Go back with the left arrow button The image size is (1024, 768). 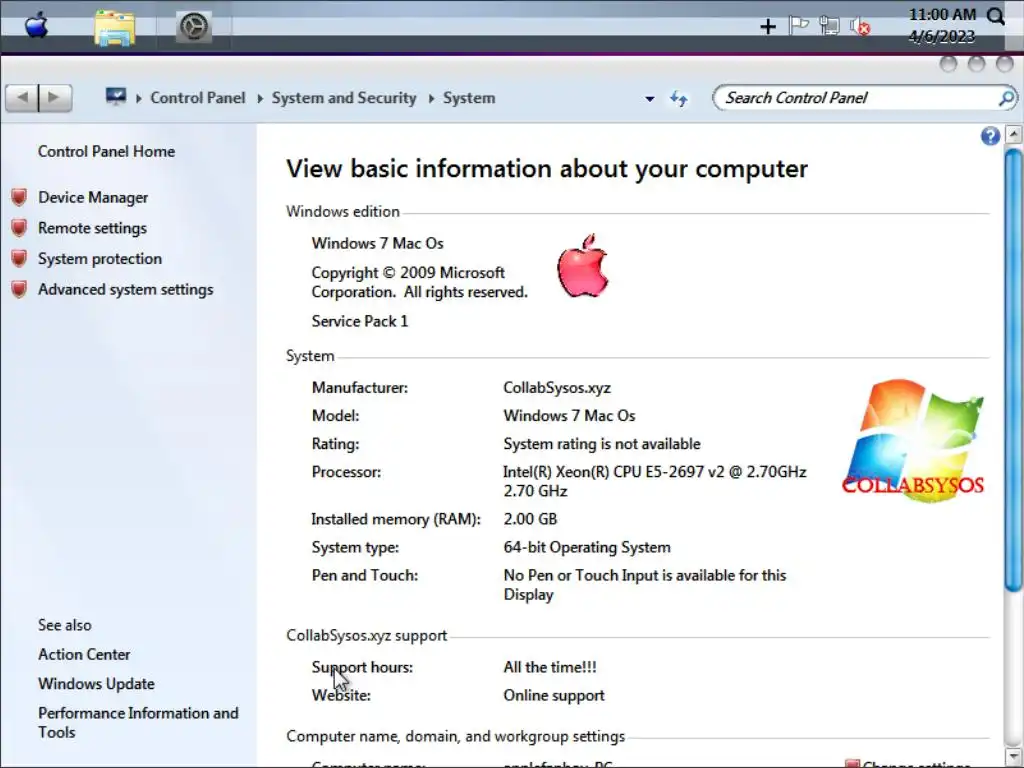[22, 98]
